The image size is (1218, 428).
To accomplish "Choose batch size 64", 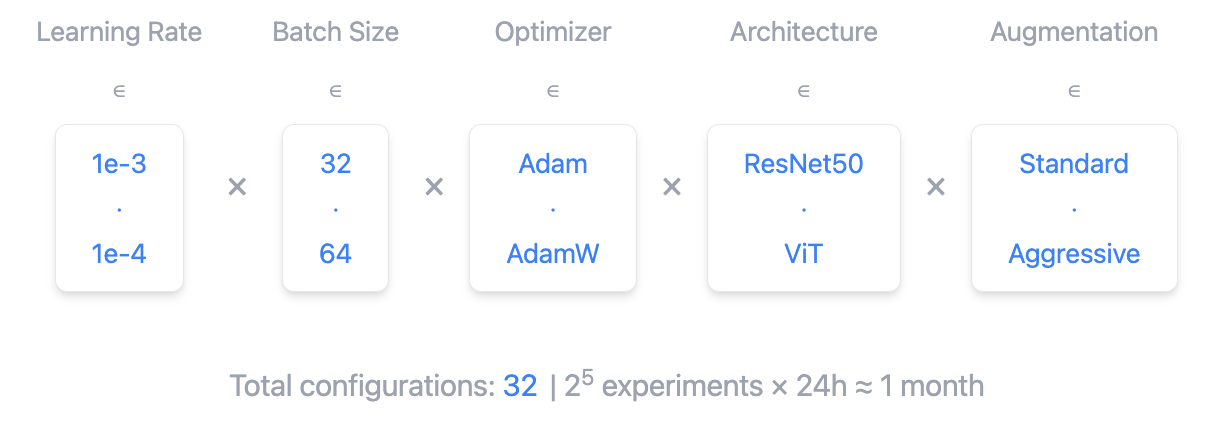I will (335, 254).
